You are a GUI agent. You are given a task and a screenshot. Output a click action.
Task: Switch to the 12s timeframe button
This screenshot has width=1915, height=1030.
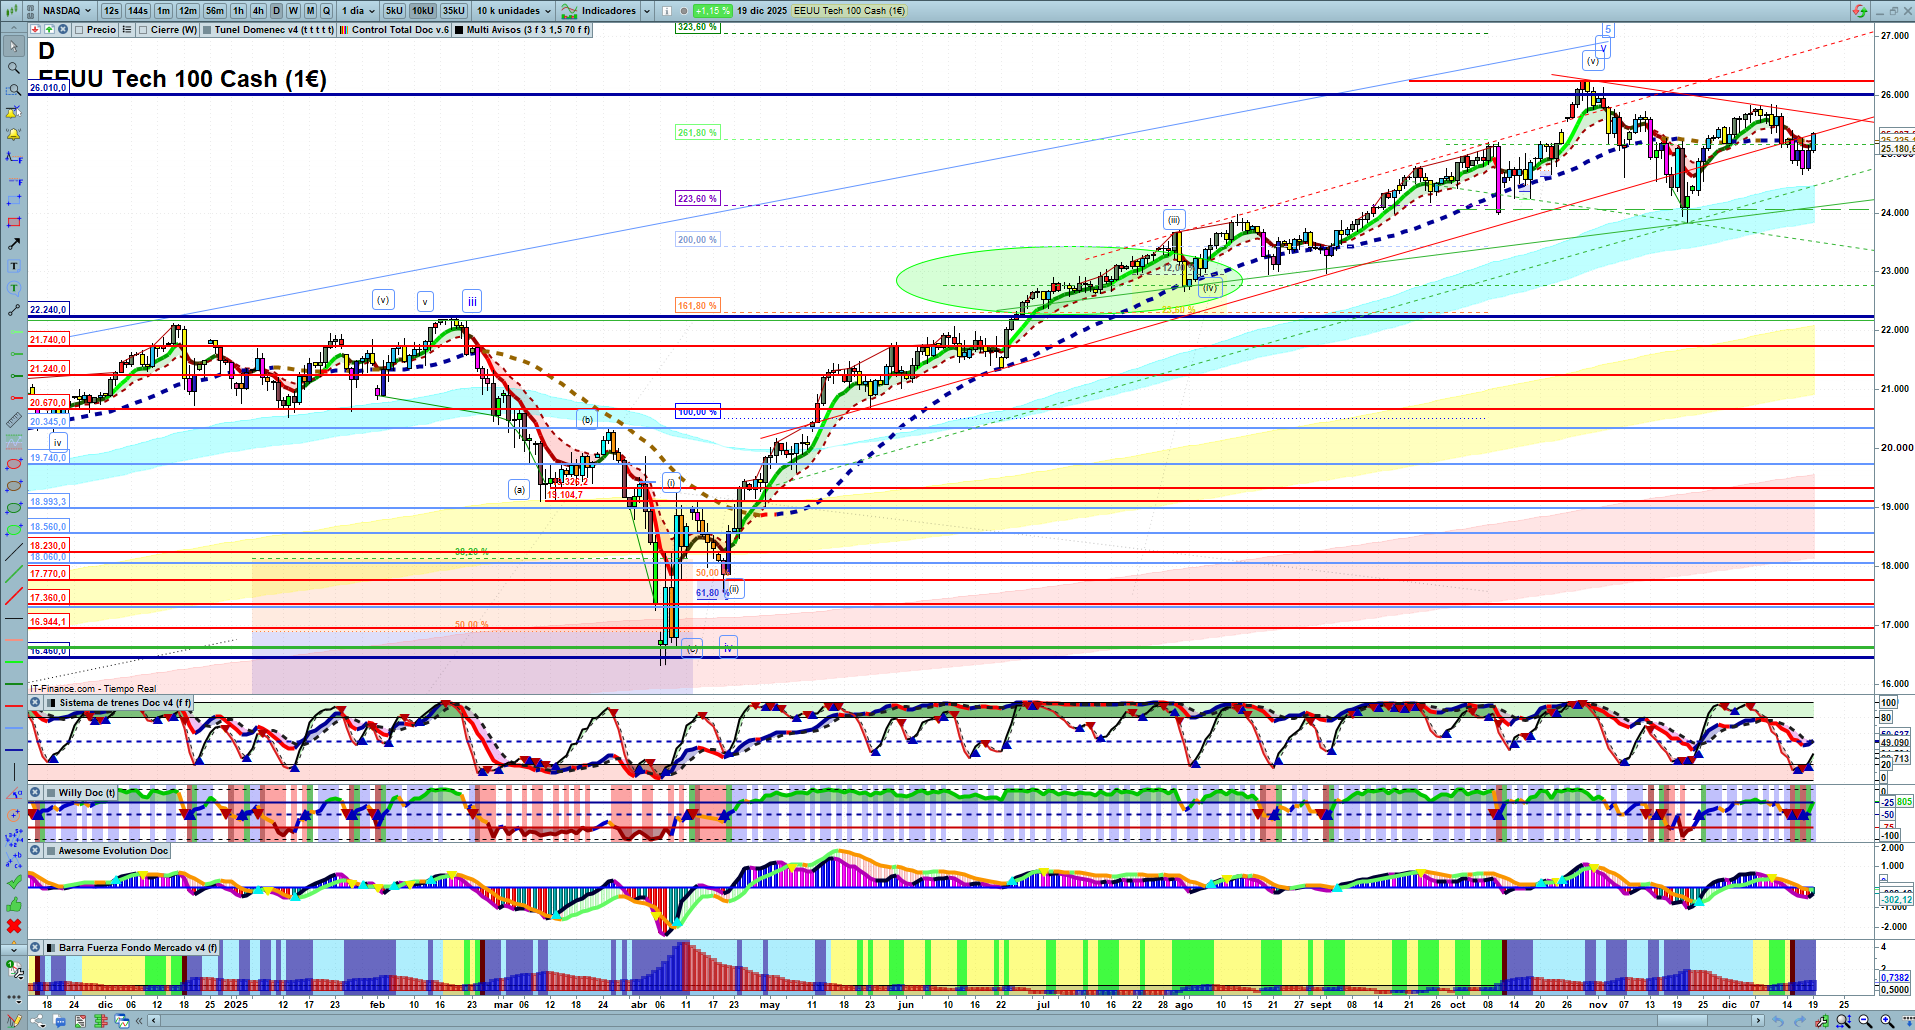[x=111, y=11]
